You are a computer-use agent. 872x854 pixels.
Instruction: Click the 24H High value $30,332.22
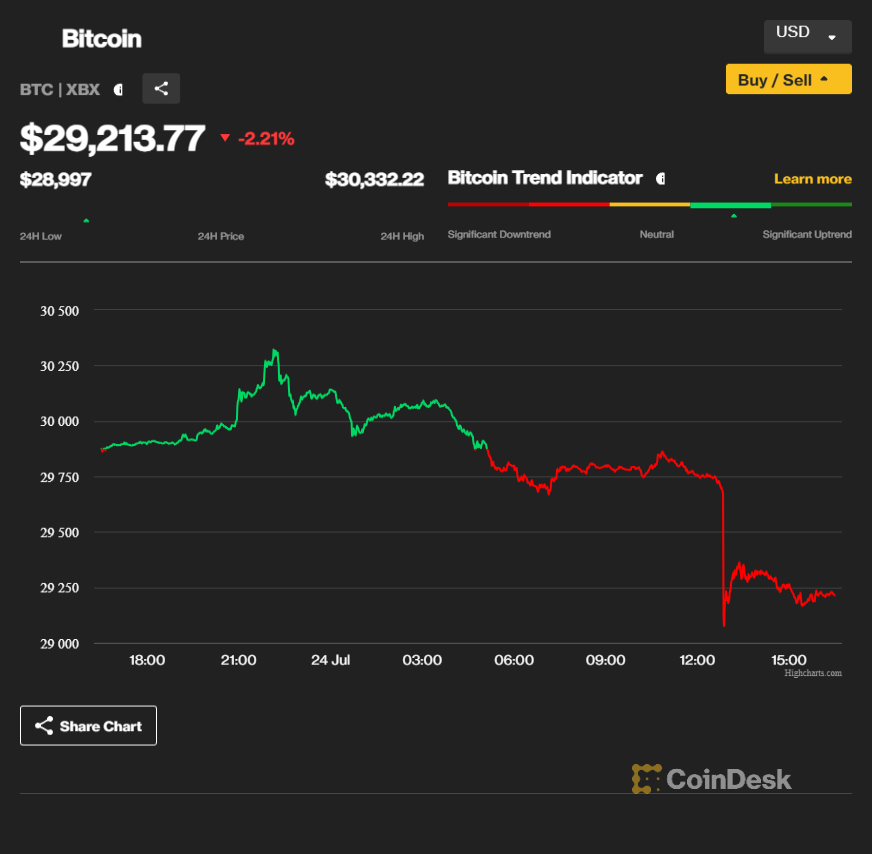(374, 180)
